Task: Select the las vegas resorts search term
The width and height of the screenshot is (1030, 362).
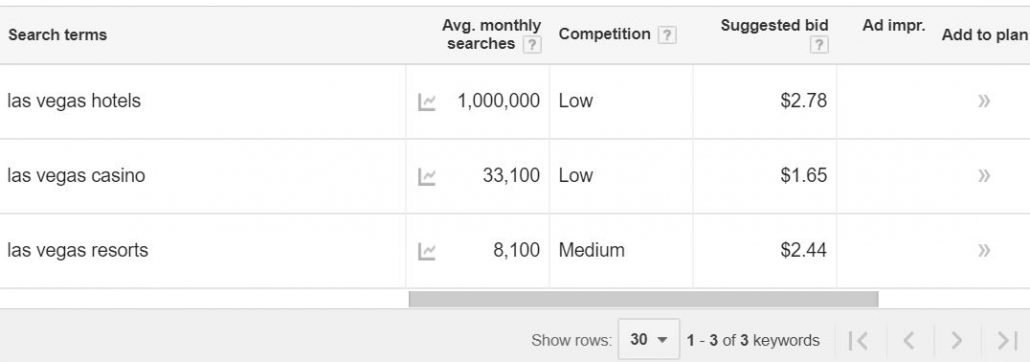Action: coord(78,250)
